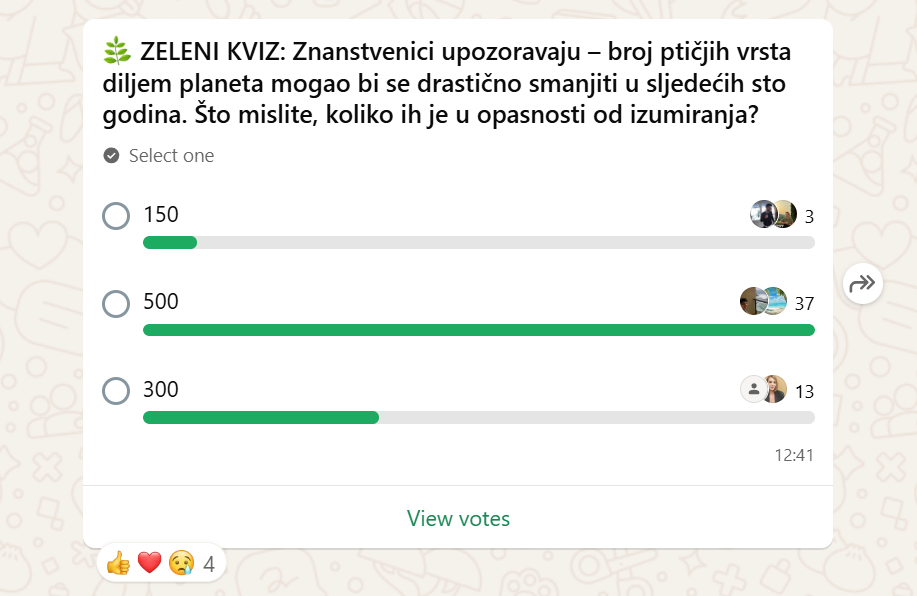Click the Select one checkmark icon
This screenshot has width=917, height=596.
pos(111,156)
